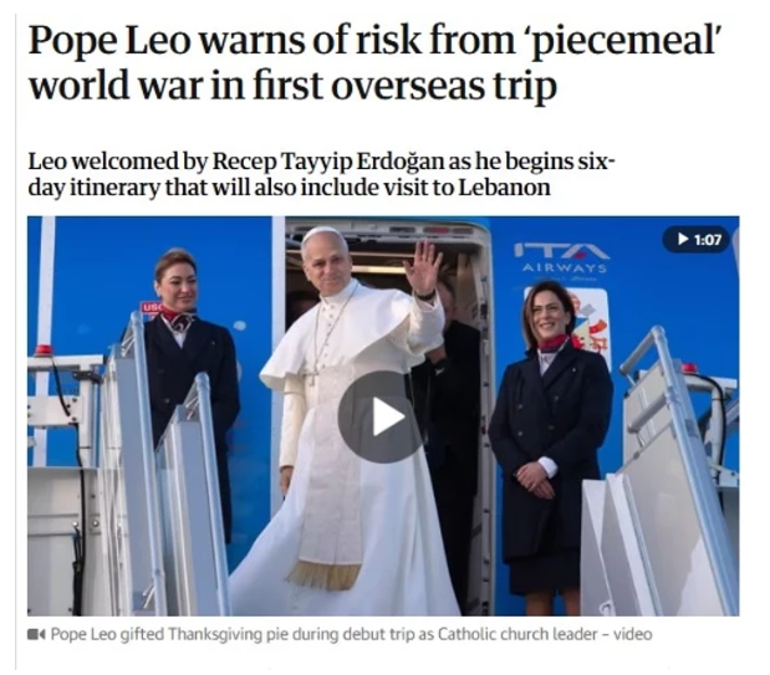The height and width of the screenshot is (675, 770).
Task: Click the 1:07 video duration badge
Action: coord(696,240)
